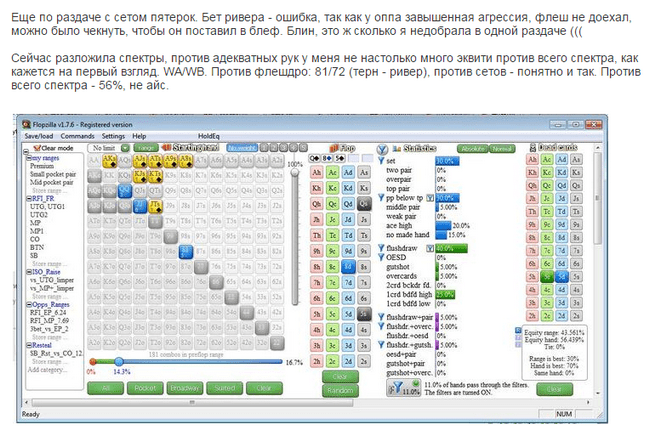Open the Save/load menu

[39, 136]
